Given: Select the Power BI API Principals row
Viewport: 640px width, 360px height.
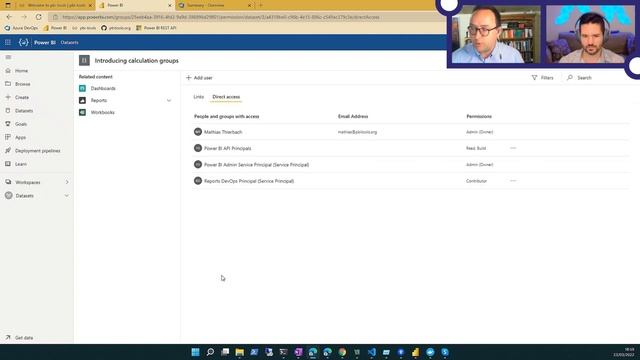Looking at the screenshot, I should coord(411,148).
